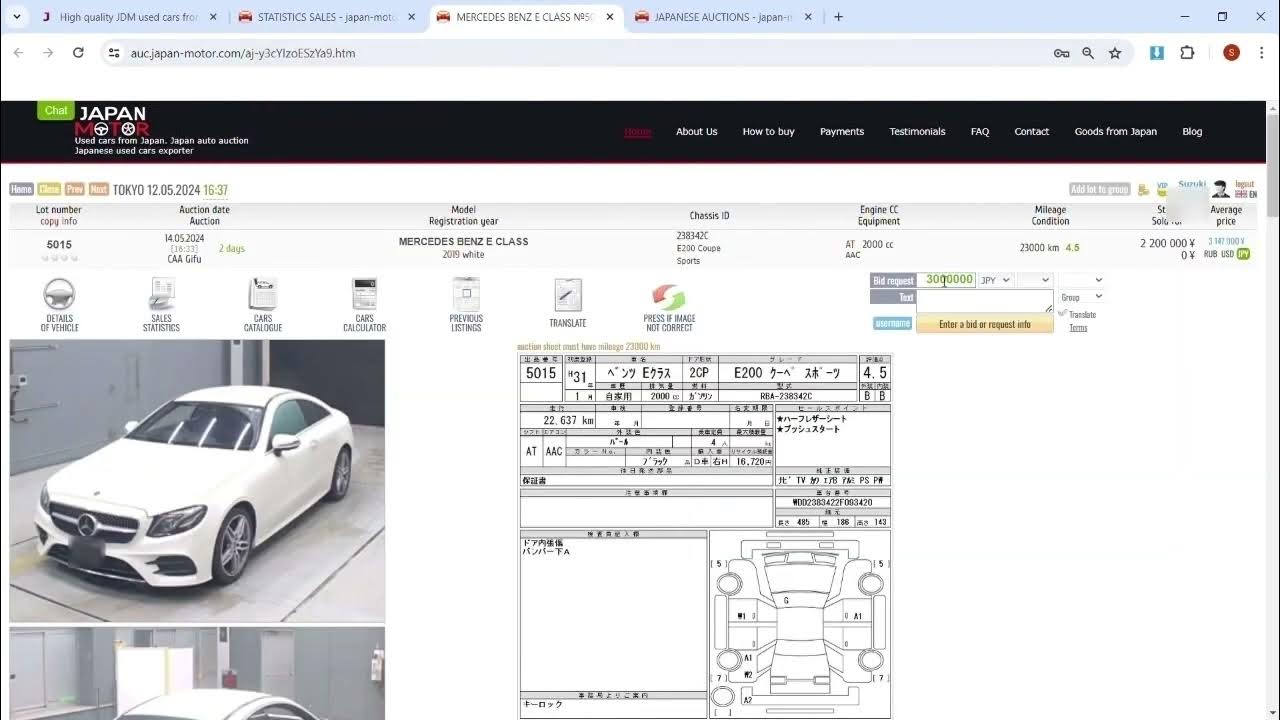The height and width of the screenshot is (720, 1280).
Task: Click into the bid Text area
Action: click(985, 301)
